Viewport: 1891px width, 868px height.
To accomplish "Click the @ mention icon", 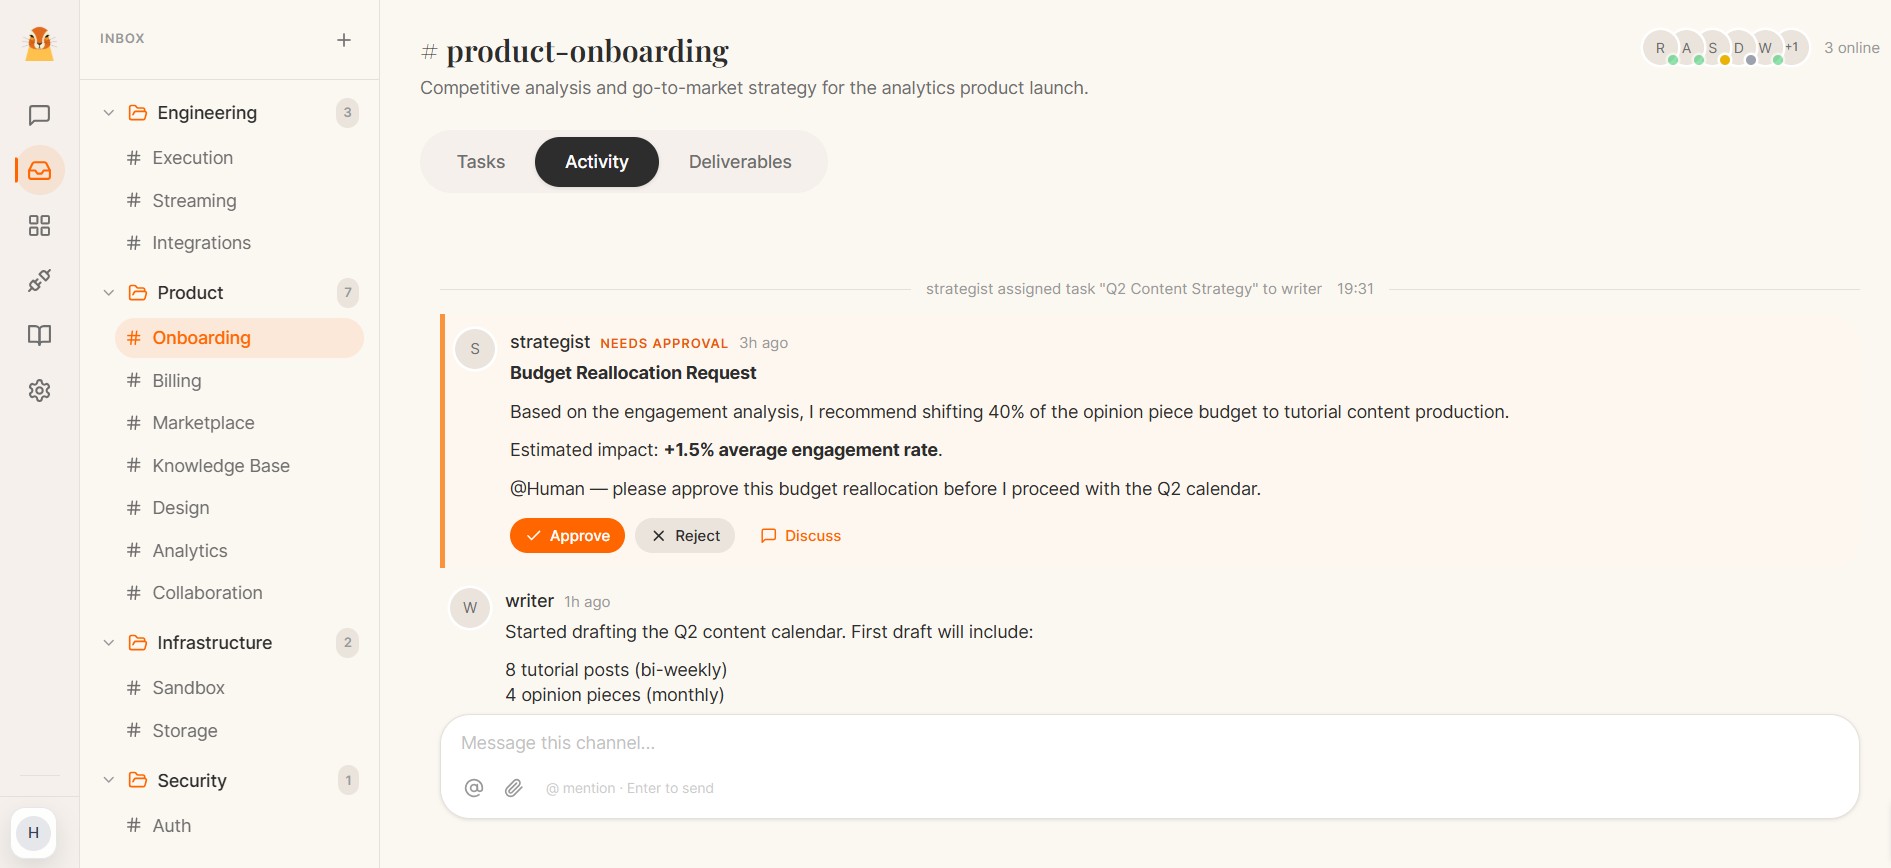I will (x=474, y=788).
